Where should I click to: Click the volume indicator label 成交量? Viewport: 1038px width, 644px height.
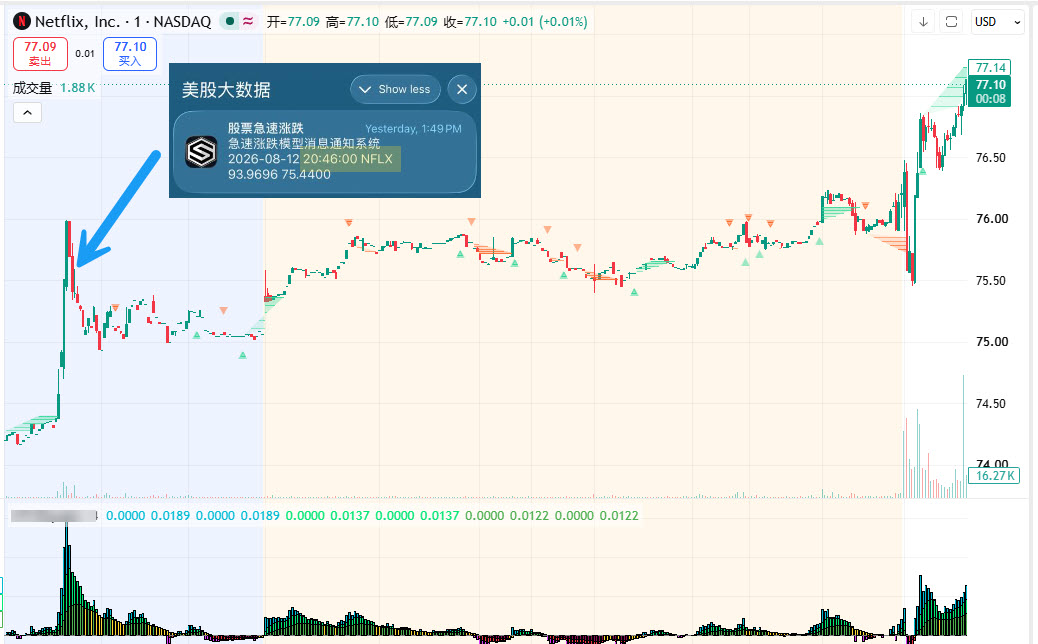coord(32,88)
